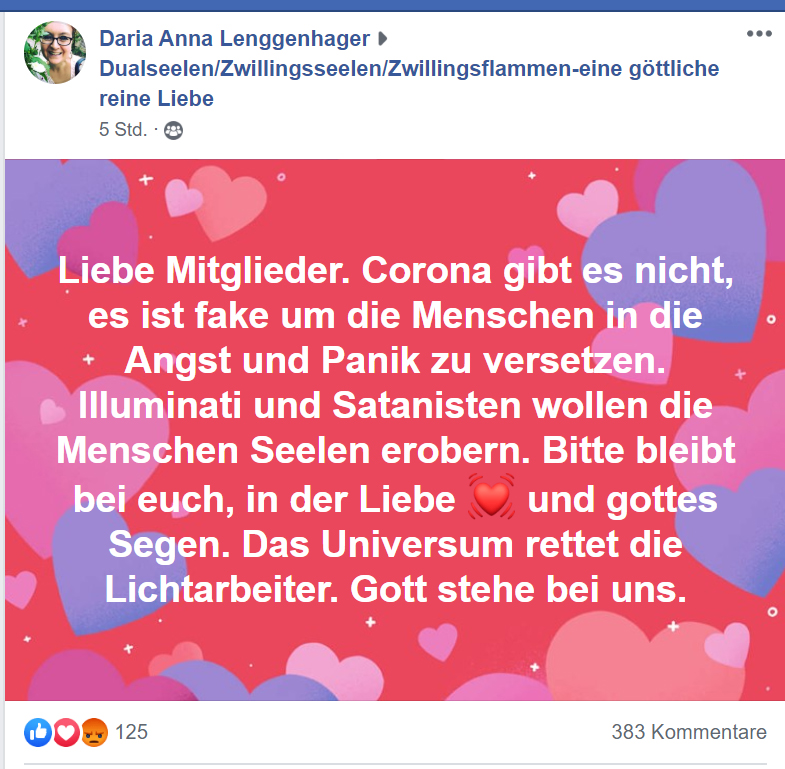Click the orange angry face reaction icon
The height and width of the screenshot is (769, 785).
coord(94,732)
